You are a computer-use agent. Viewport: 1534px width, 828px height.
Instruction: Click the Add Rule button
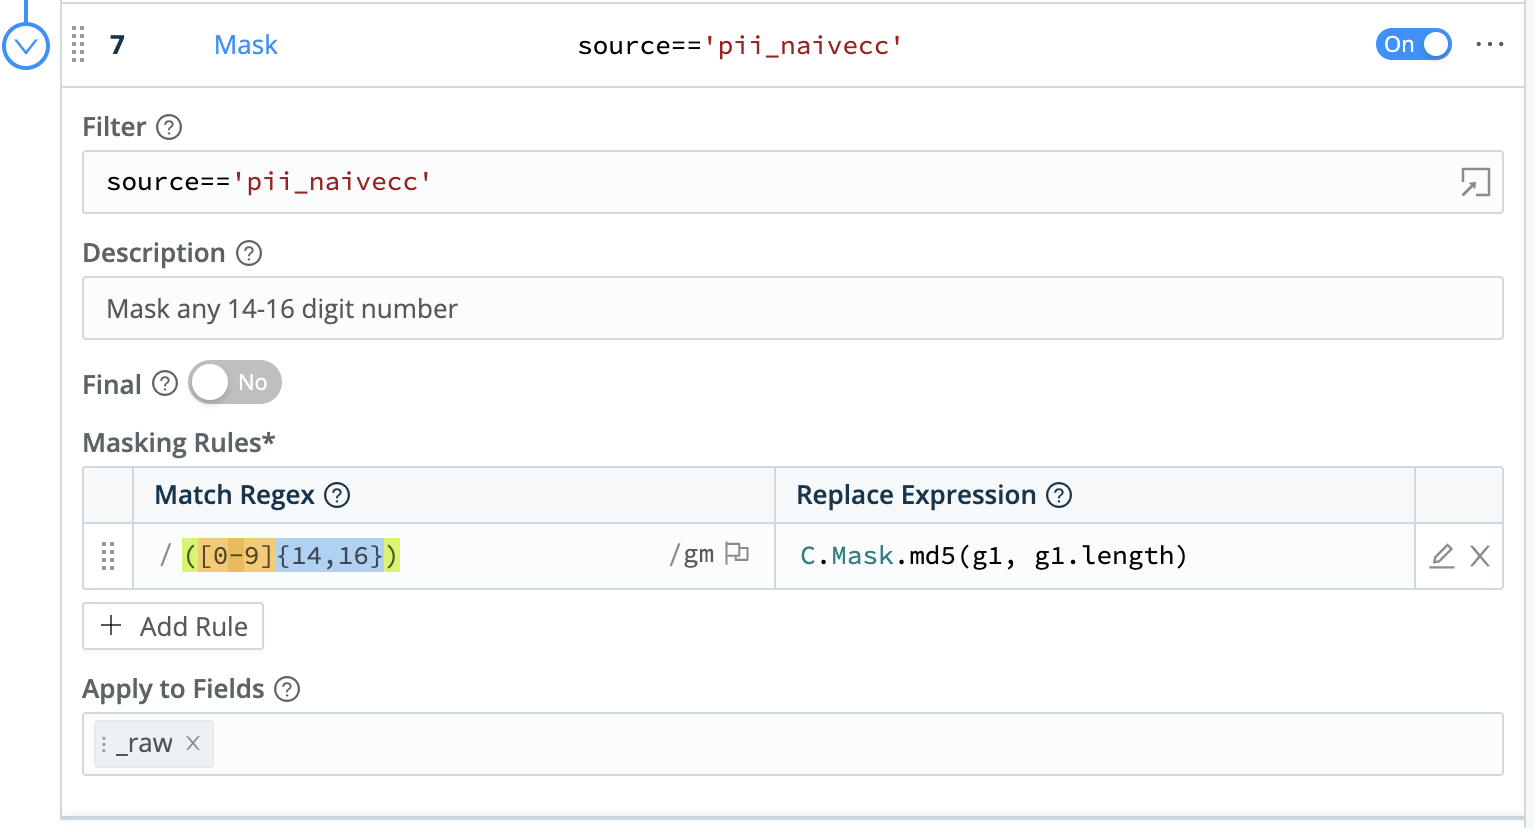click(x=172, y=626)
